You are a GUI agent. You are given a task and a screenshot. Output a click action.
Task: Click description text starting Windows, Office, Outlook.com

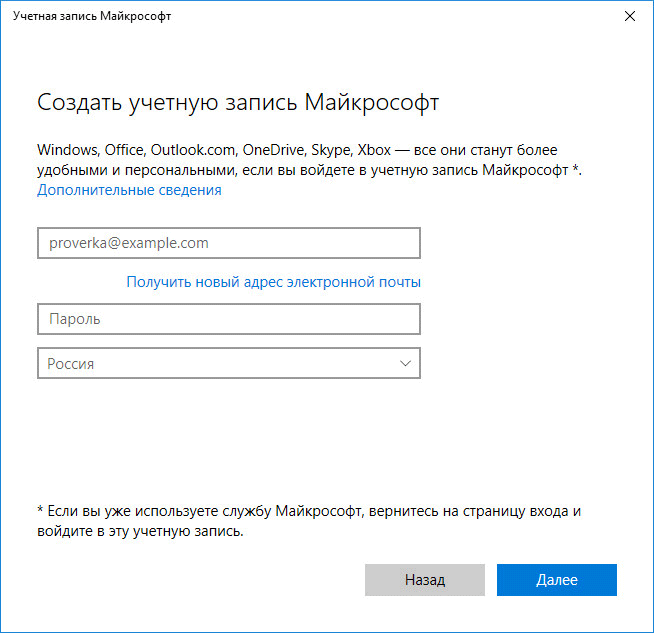coord(309,160)
